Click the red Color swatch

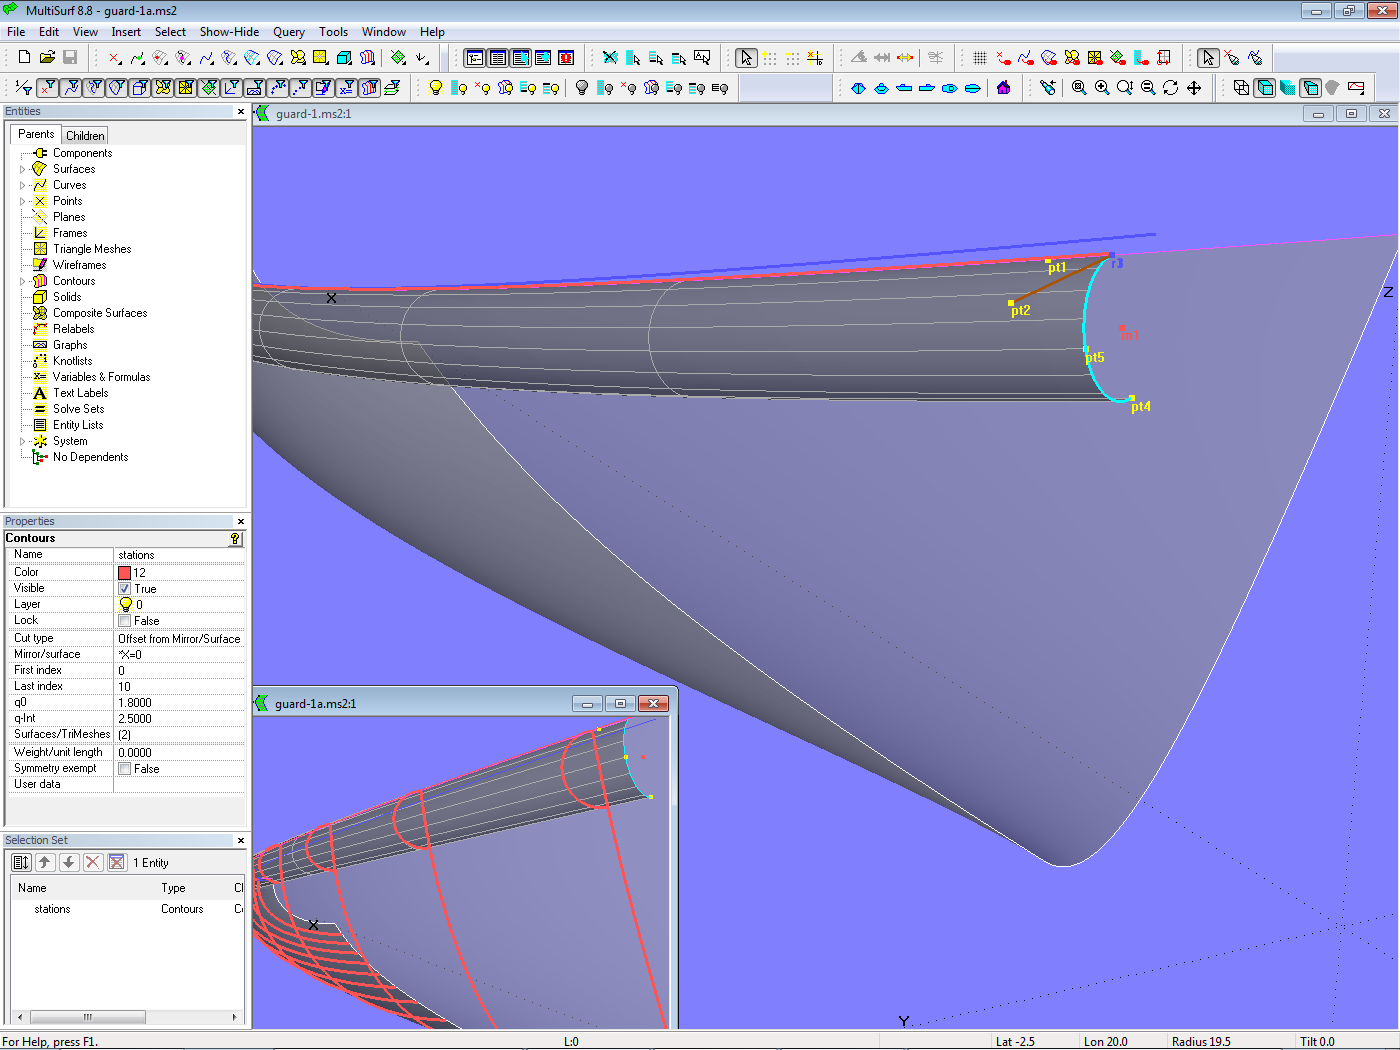[125, 573]
